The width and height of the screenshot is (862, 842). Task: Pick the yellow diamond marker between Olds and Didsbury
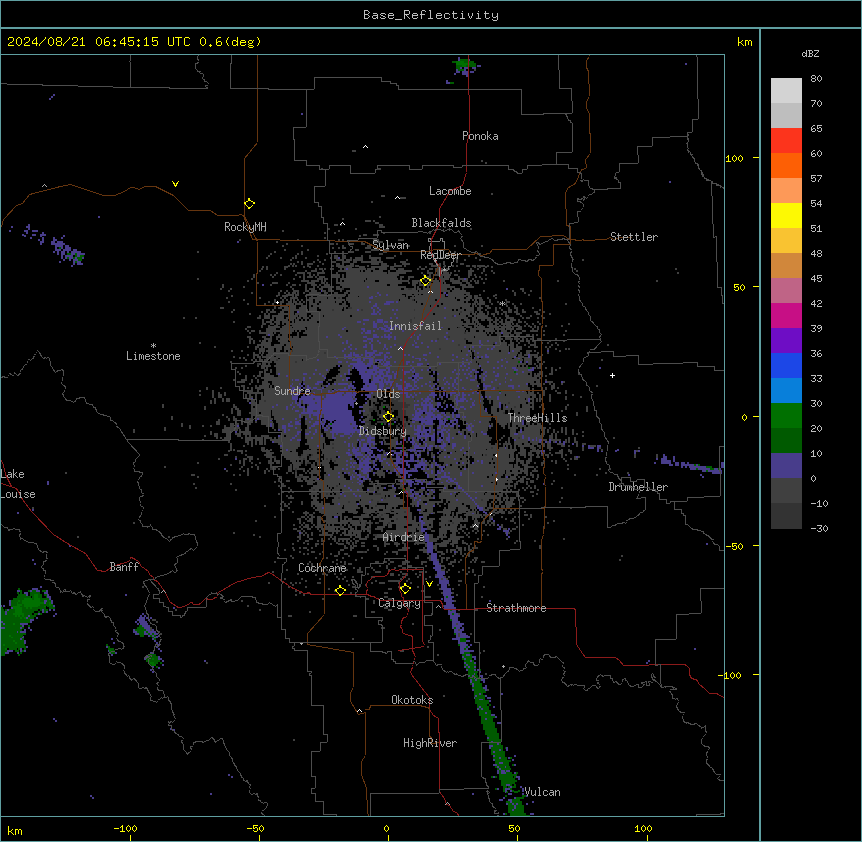(x=388, y=416)
